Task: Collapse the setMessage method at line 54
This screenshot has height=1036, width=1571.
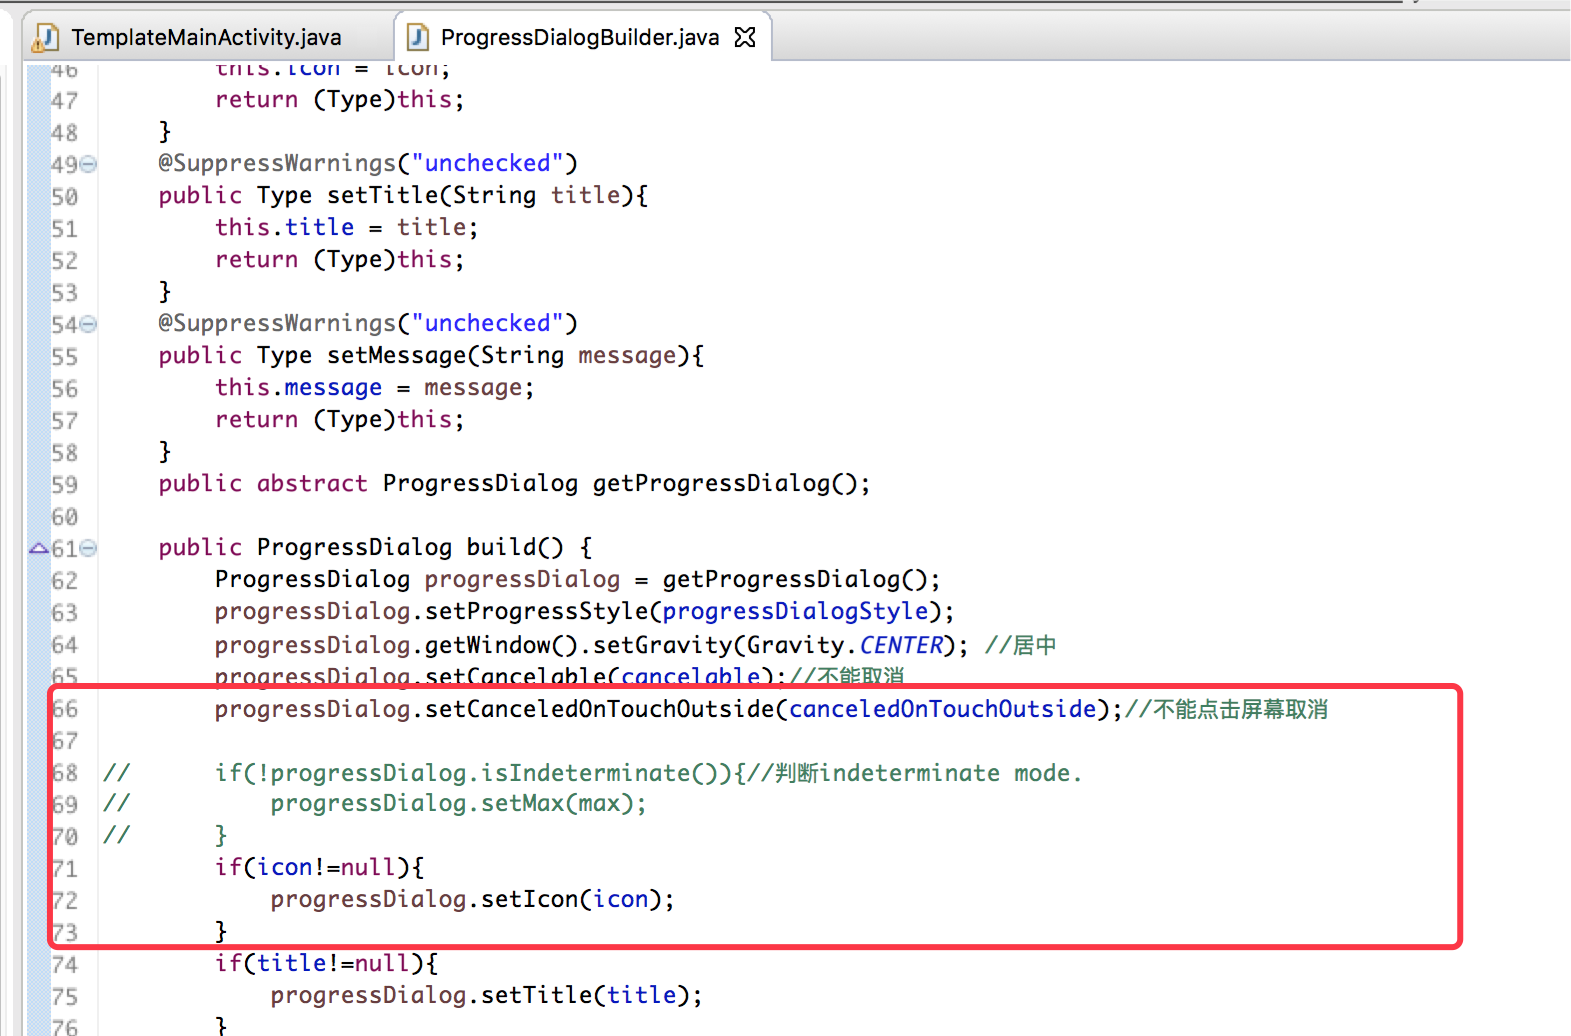Action: click(x=89, y=324)
